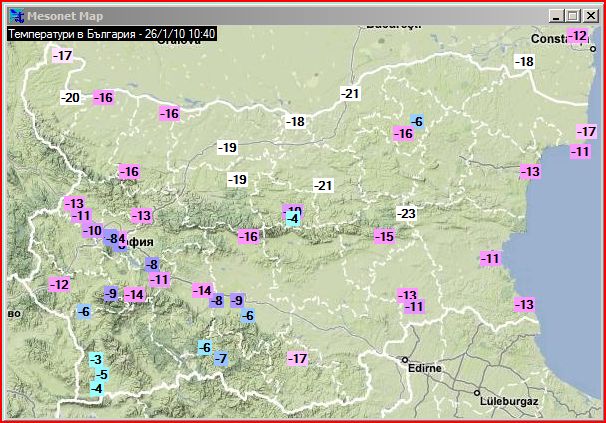Click the Mesonet Map app icon
Screen dimensions: 606x423
coord(14,15)
